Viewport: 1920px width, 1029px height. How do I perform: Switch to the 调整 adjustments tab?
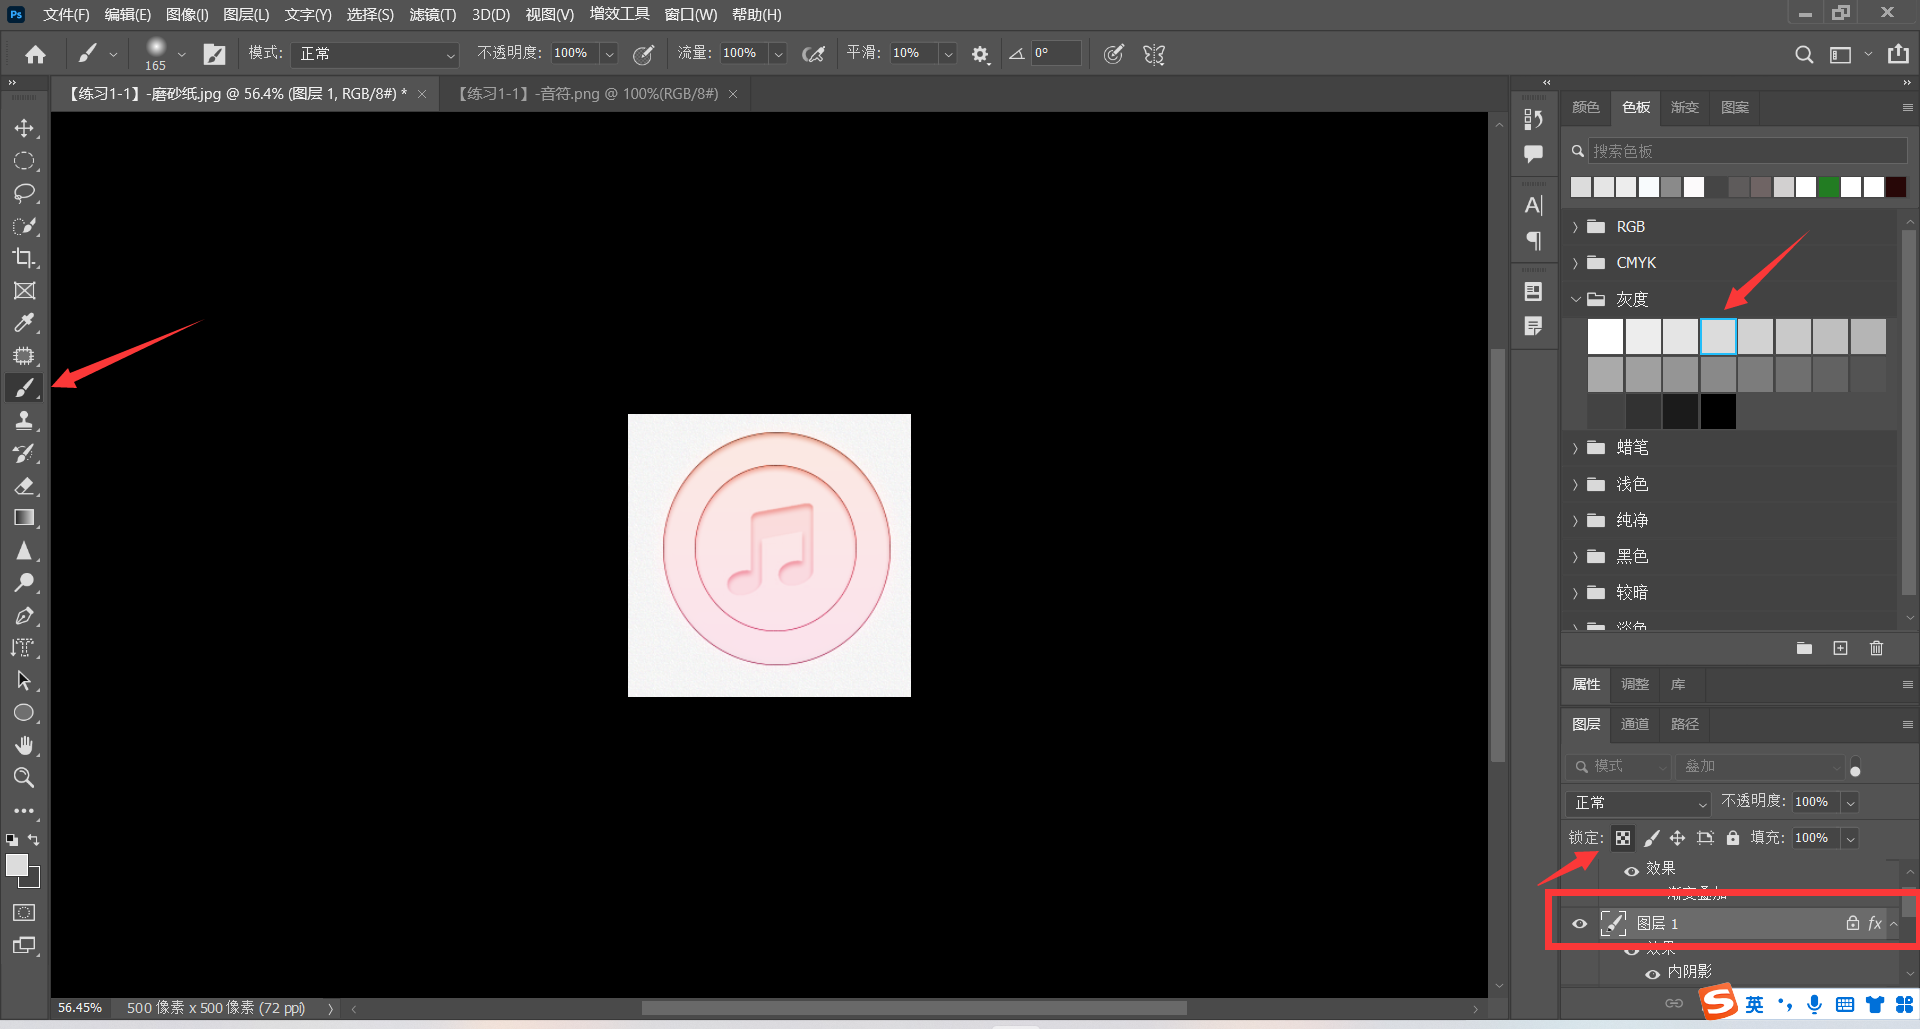1635,684
